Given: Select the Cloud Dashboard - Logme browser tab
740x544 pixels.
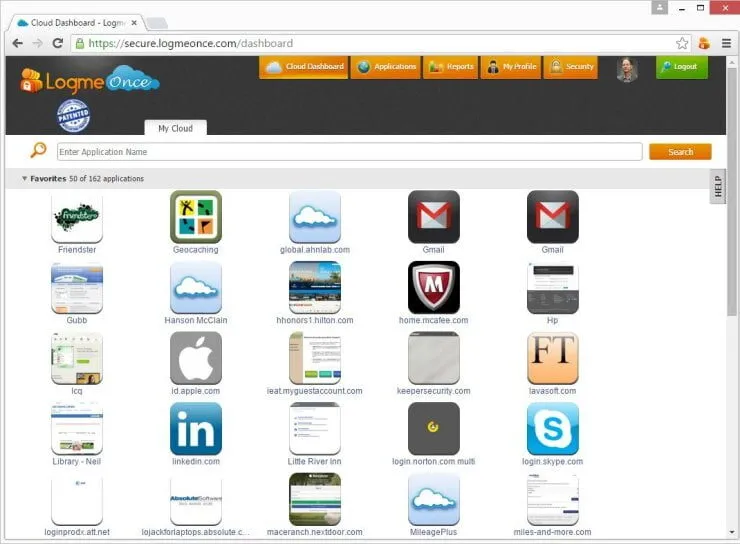Looking at the screenshot, I should coord(76,23).
